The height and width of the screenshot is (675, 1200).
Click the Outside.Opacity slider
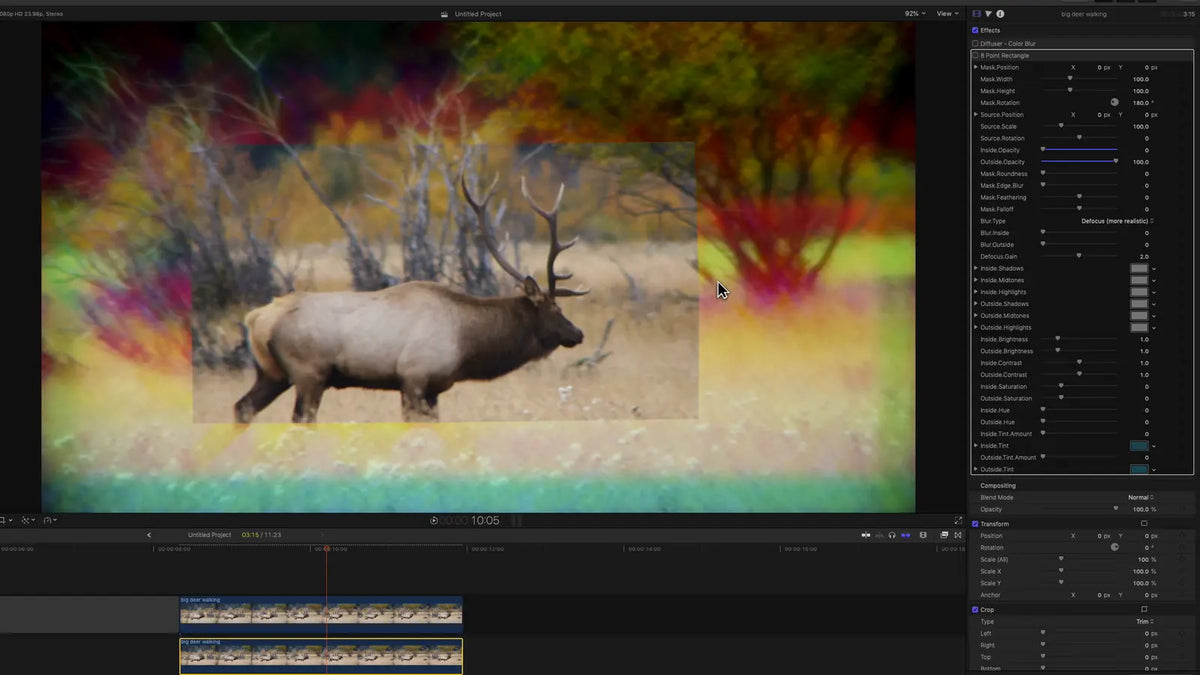tap(1079, 162)
